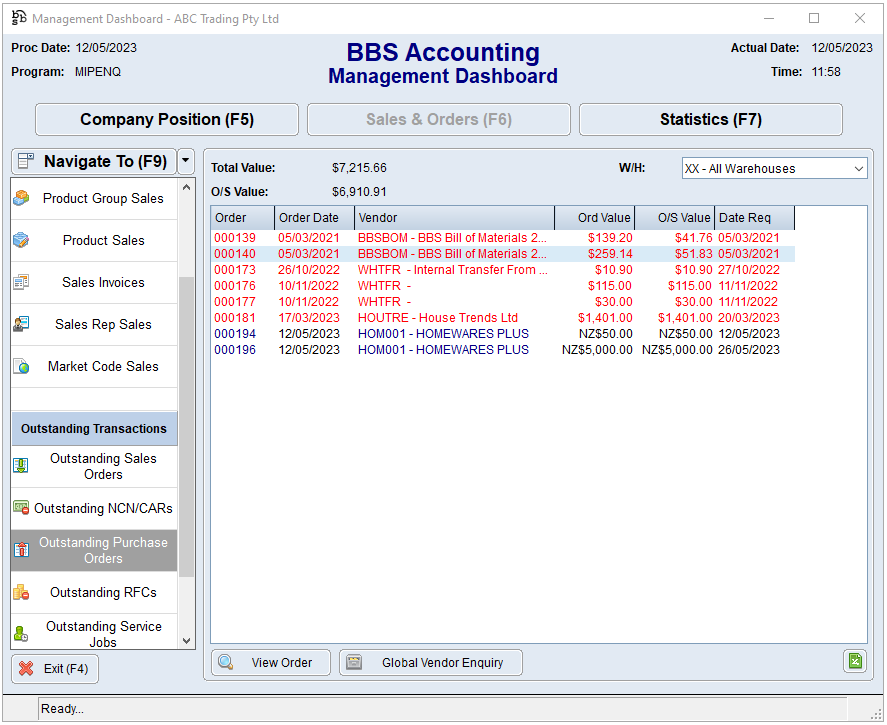This screenshot has width=887, height=725.
Task: Click the Outstanding Sales Orders icon
Action: [21, 466]
